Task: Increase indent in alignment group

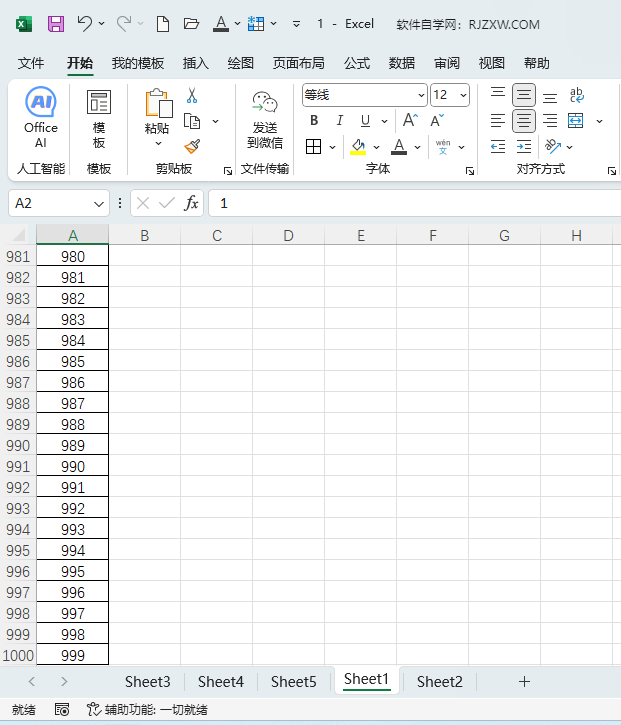Action: (523, 147)
